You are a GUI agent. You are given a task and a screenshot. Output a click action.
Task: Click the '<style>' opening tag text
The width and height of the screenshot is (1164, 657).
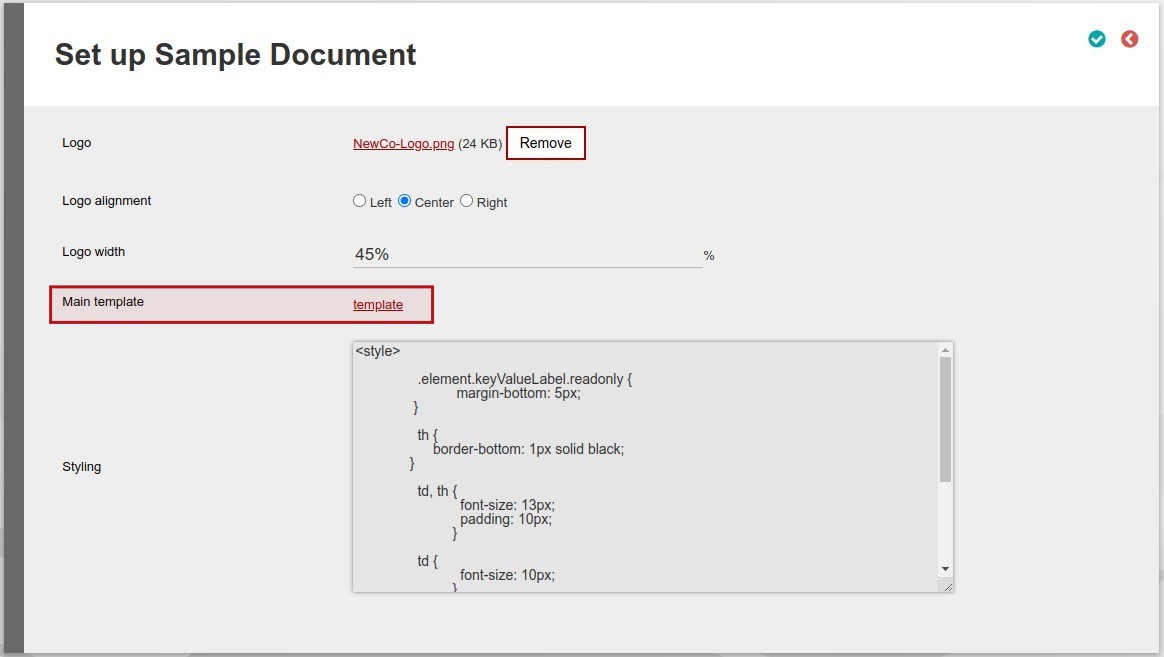point(377,350)
